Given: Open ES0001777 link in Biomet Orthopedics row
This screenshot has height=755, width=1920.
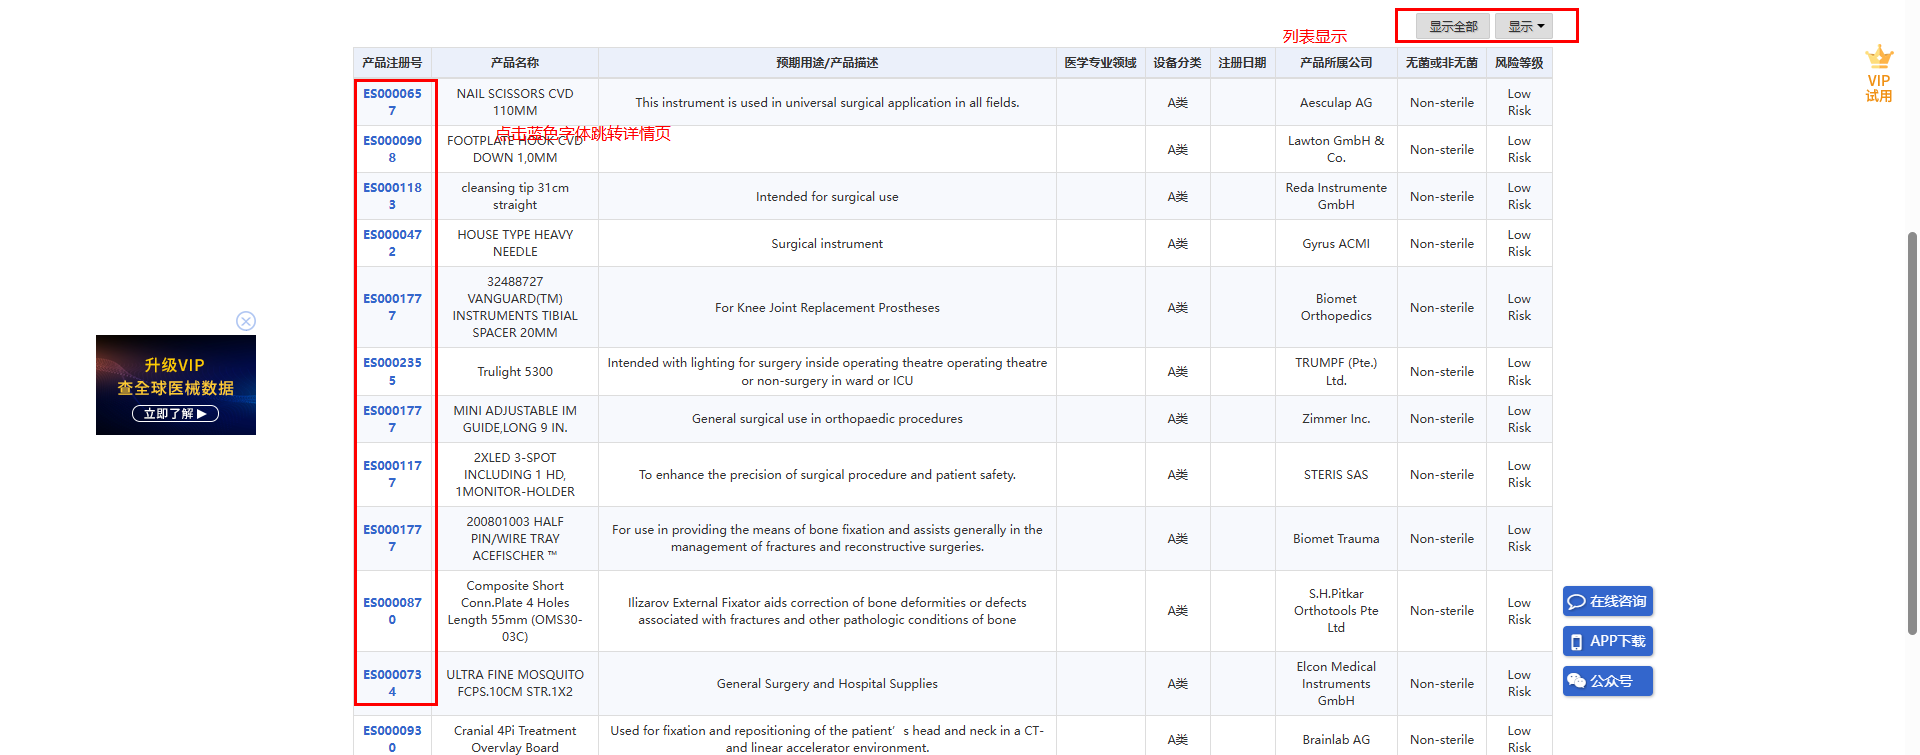Looking at the screenshot, I should coord(392,307).
